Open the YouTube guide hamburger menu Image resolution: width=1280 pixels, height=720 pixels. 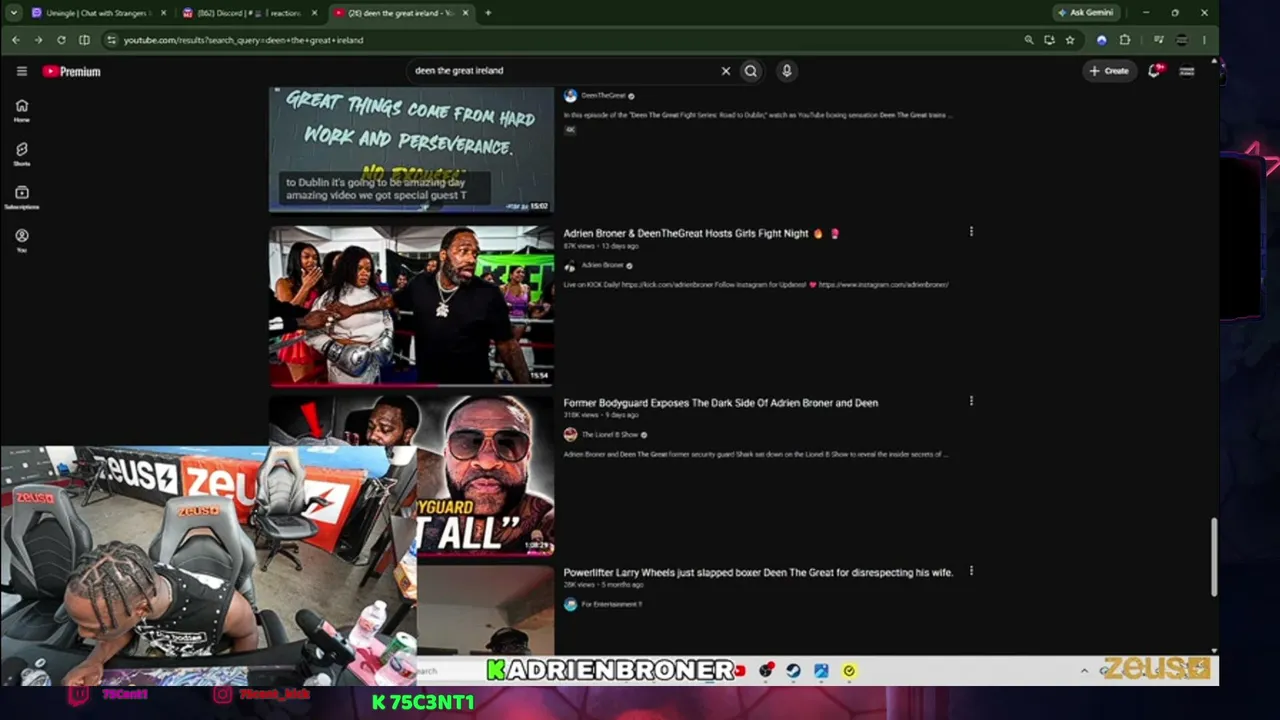point(21,71)
